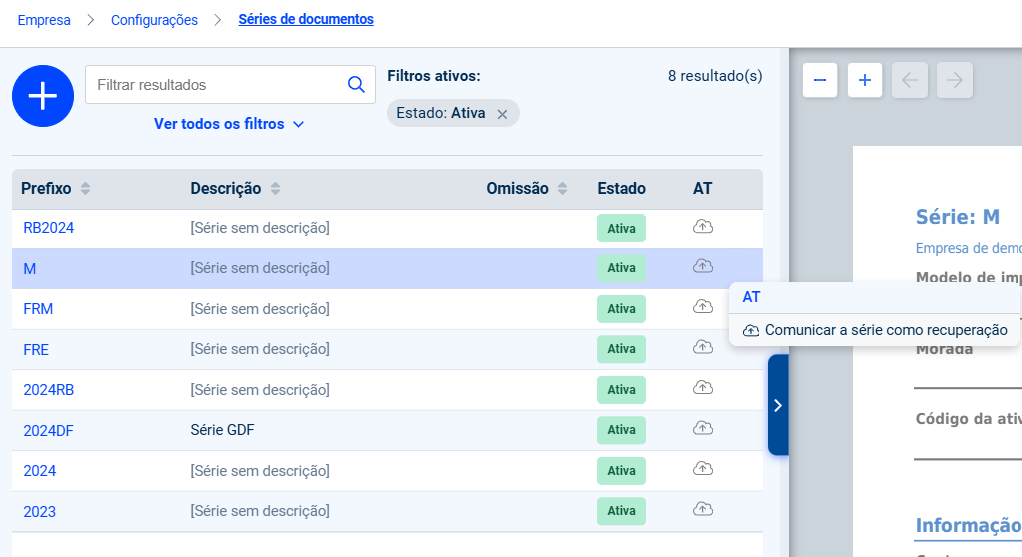
Task: Remove the Estado: Ativa filter chip
Action: pyautogui.click(x=502, y=114)
